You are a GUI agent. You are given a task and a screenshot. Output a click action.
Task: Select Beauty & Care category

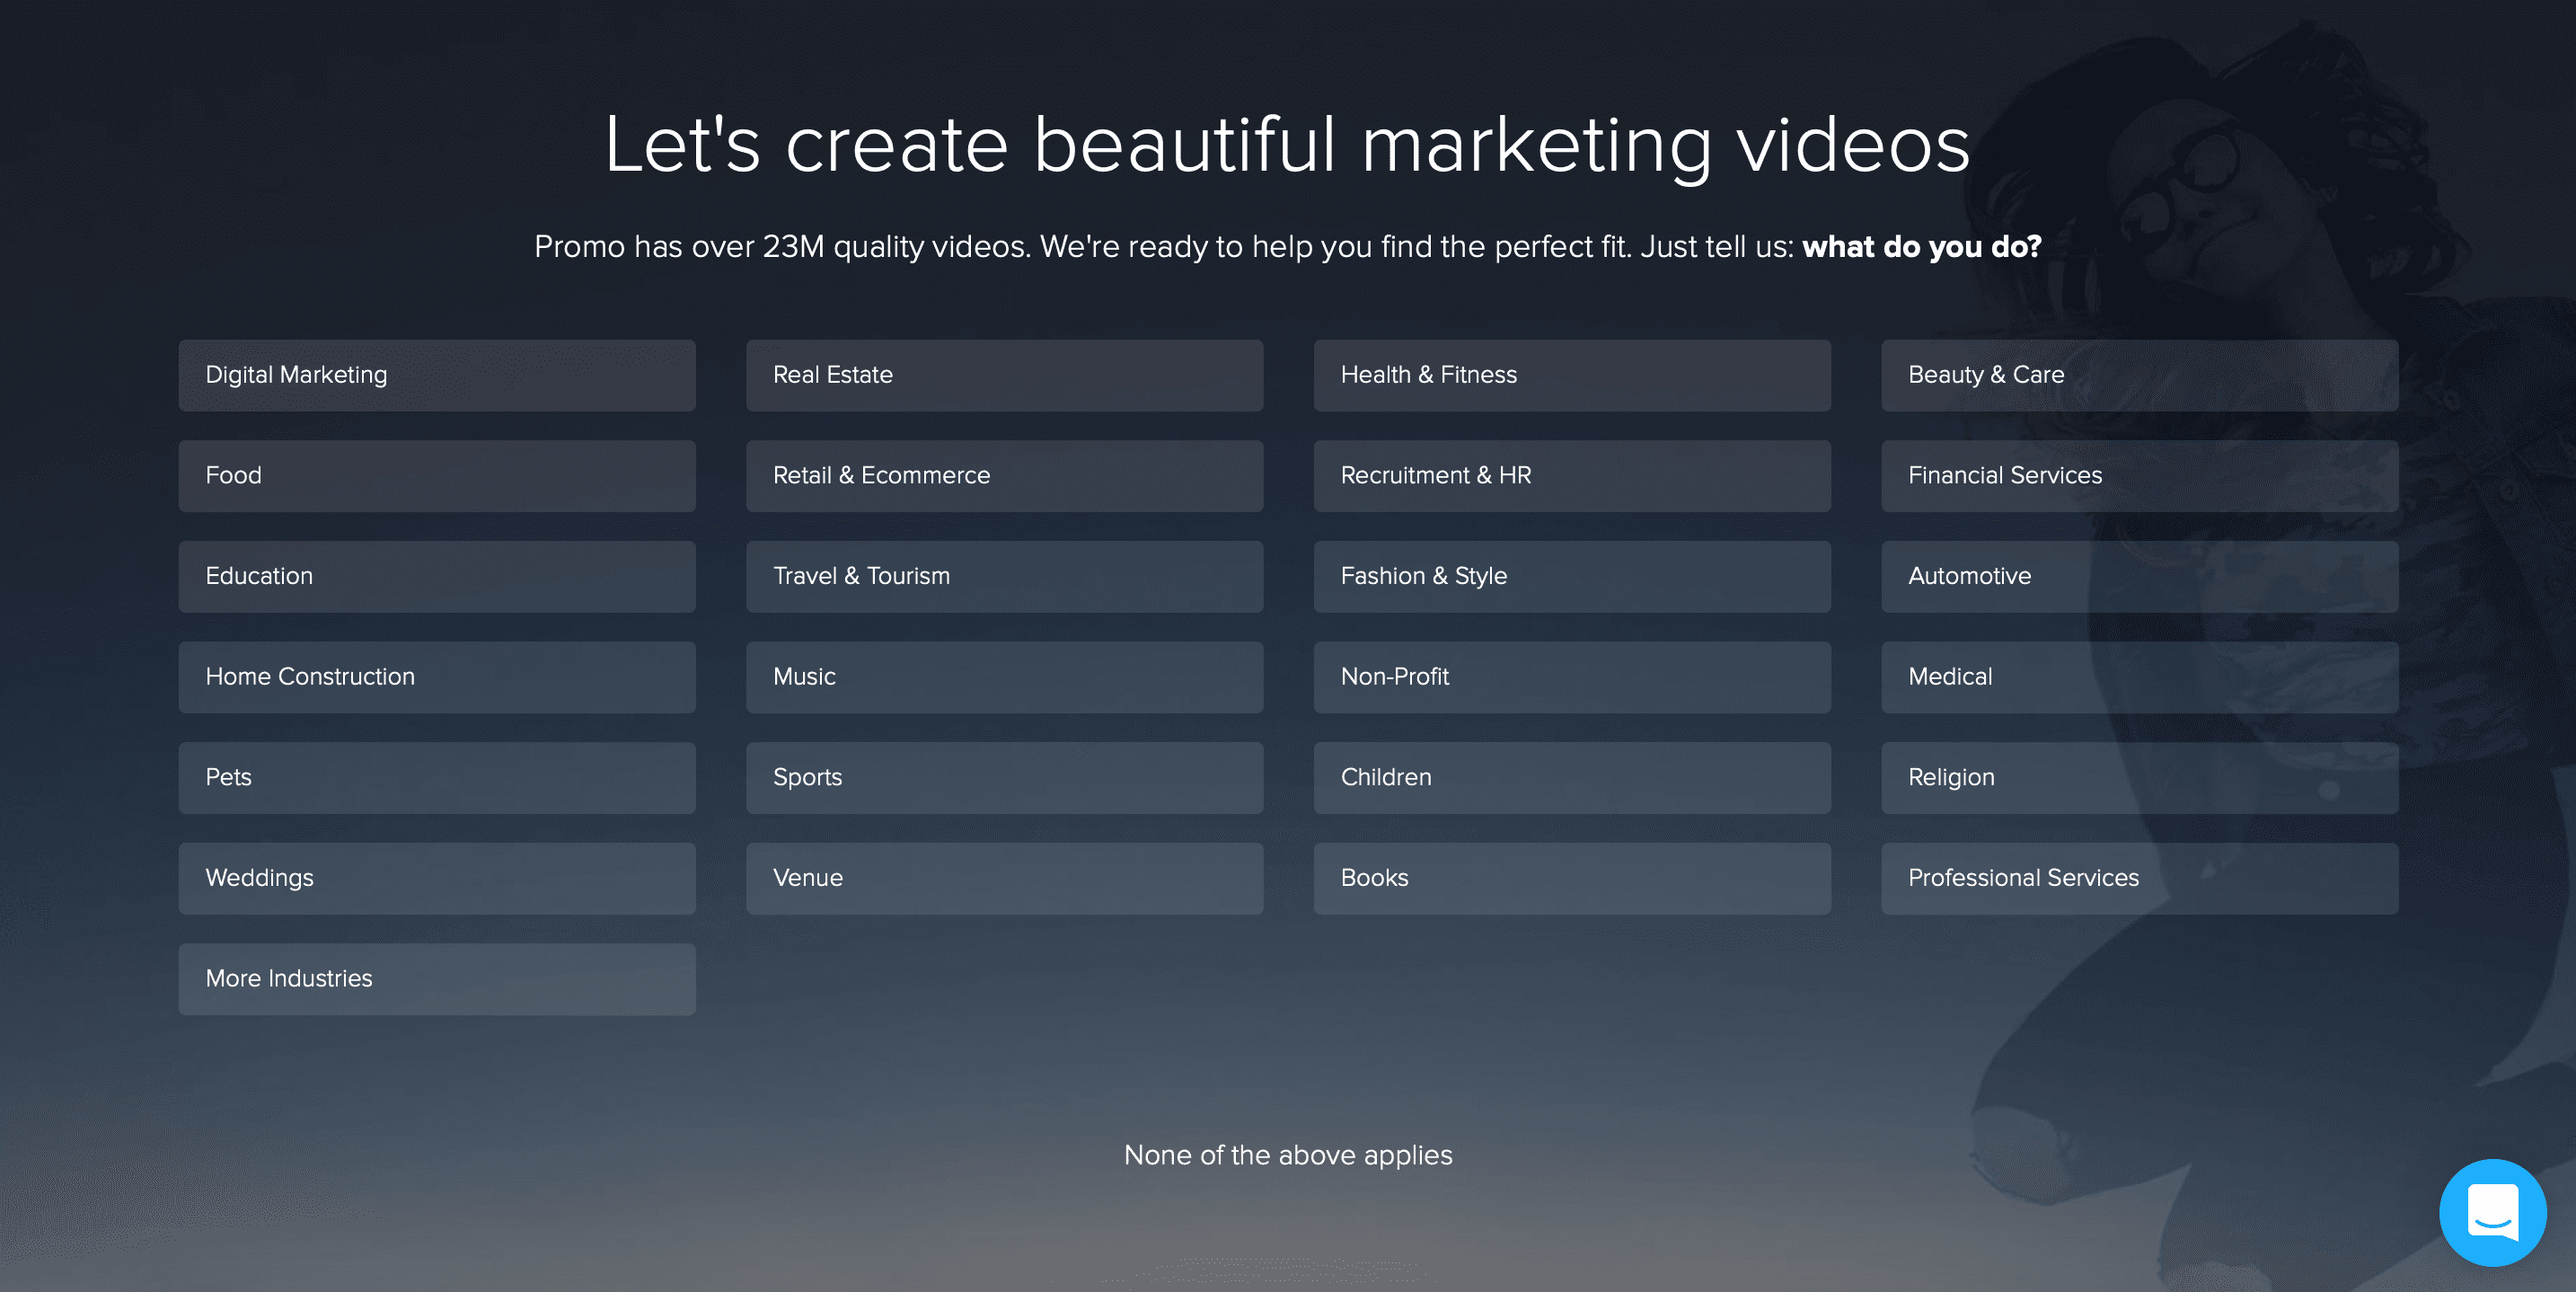click(x=2139, y=375)
